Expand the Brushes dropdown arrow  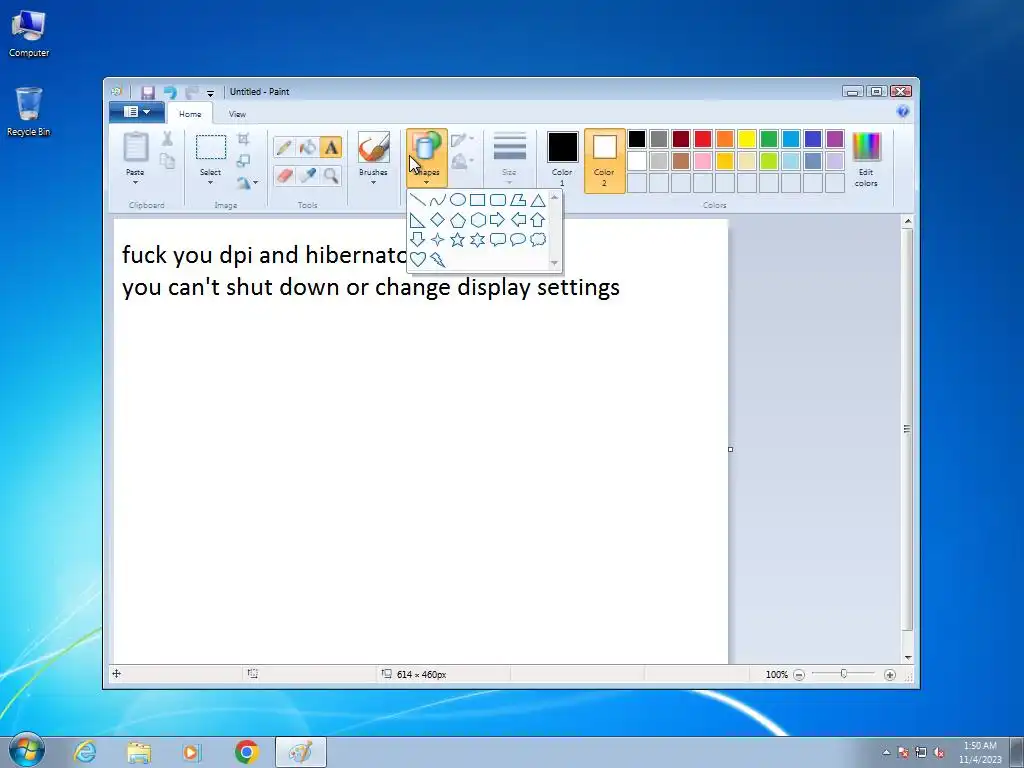[x=373, y=183]
